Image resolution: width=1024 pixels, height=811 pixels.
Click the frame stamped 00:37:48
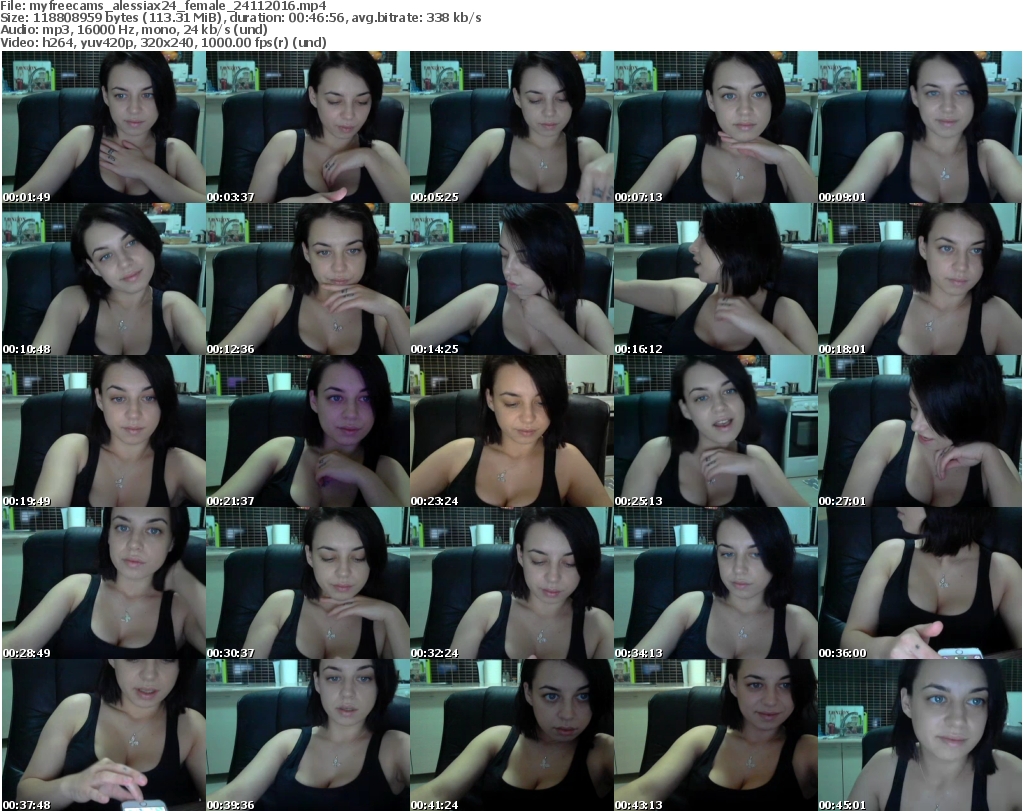point(104,735)
